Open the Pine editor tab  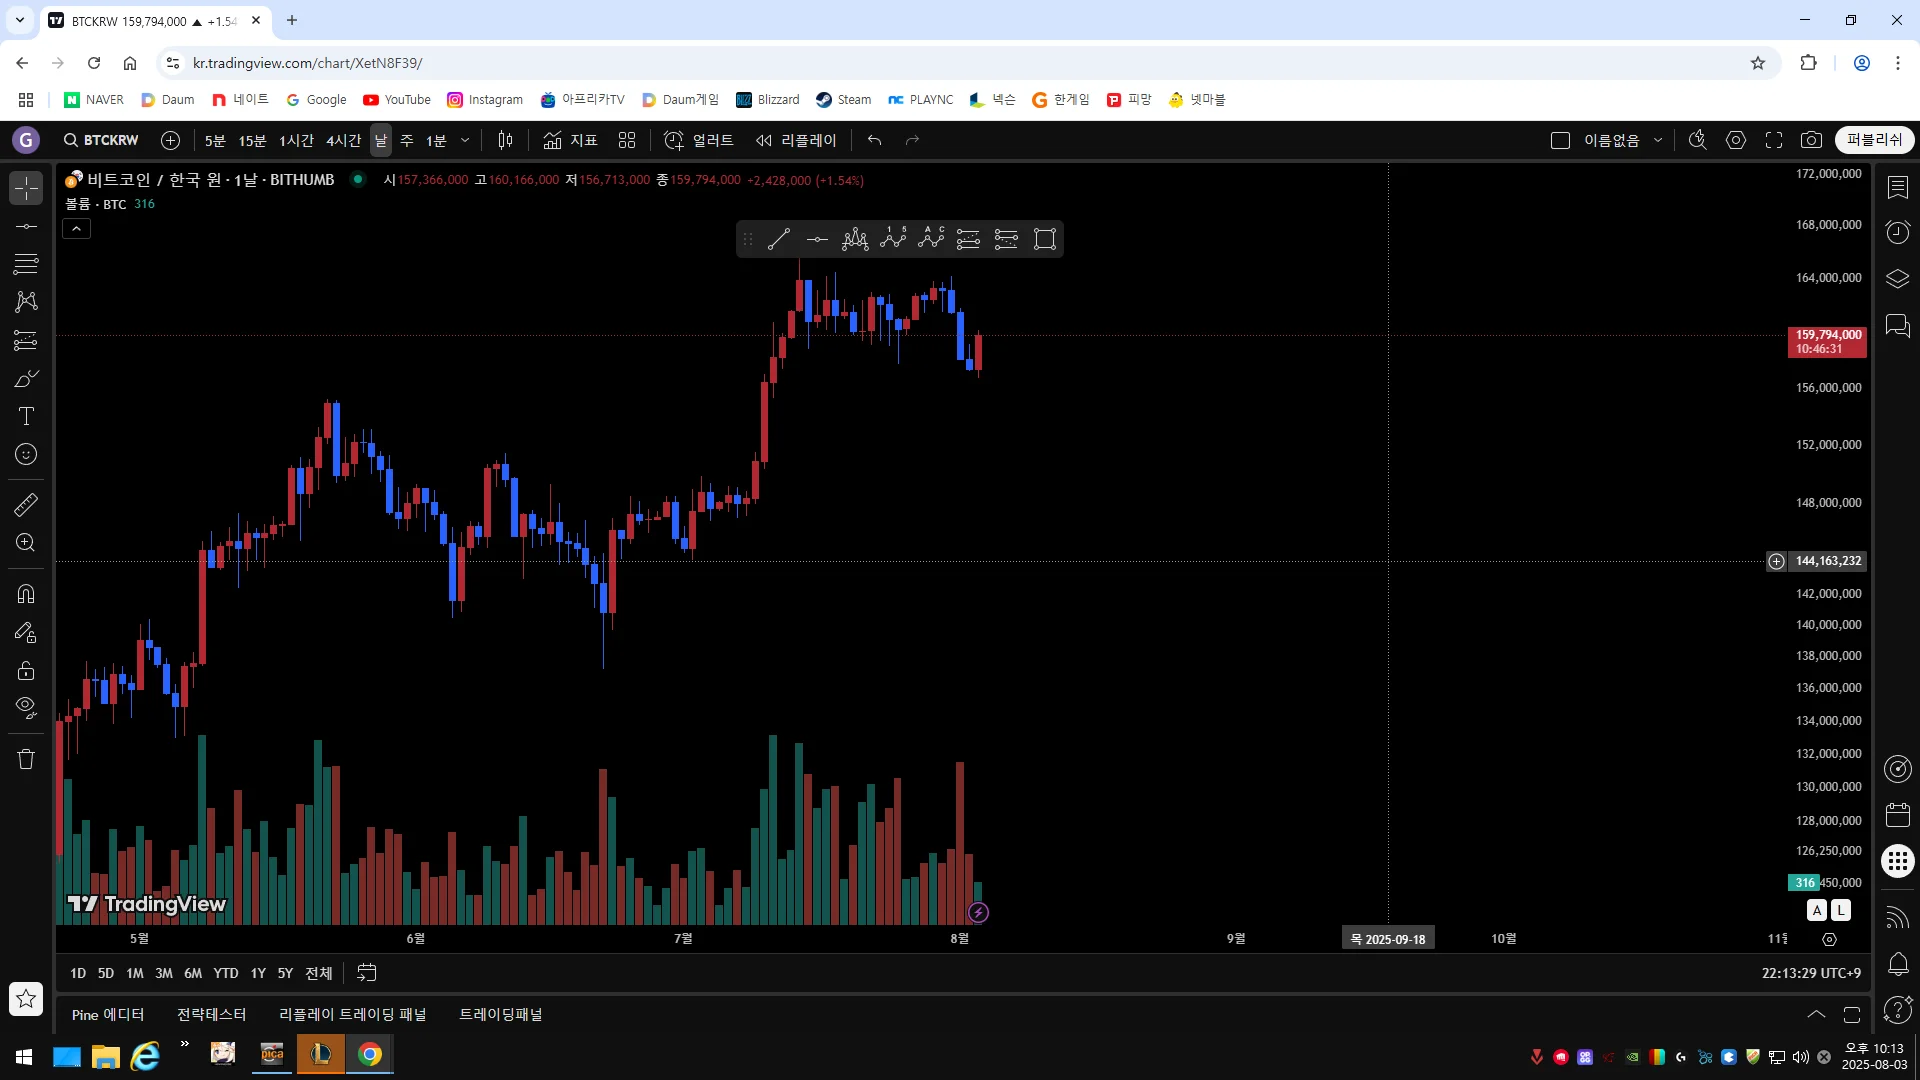[108, 1014]
